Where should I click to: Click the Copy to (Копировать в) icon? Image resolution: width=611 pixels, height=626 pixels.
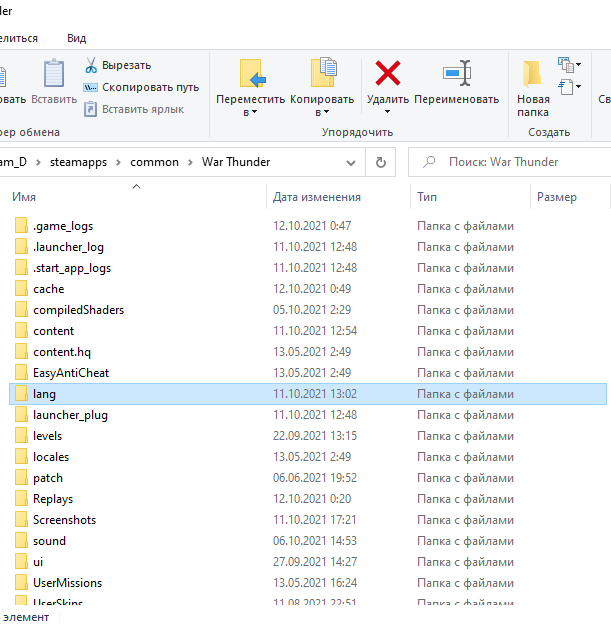(324, 72)
